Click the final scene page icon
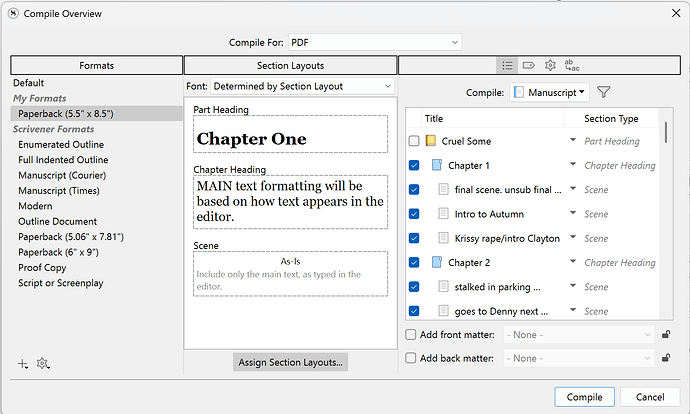The width and height of the screenshot is (690, 414). point(444,190)
